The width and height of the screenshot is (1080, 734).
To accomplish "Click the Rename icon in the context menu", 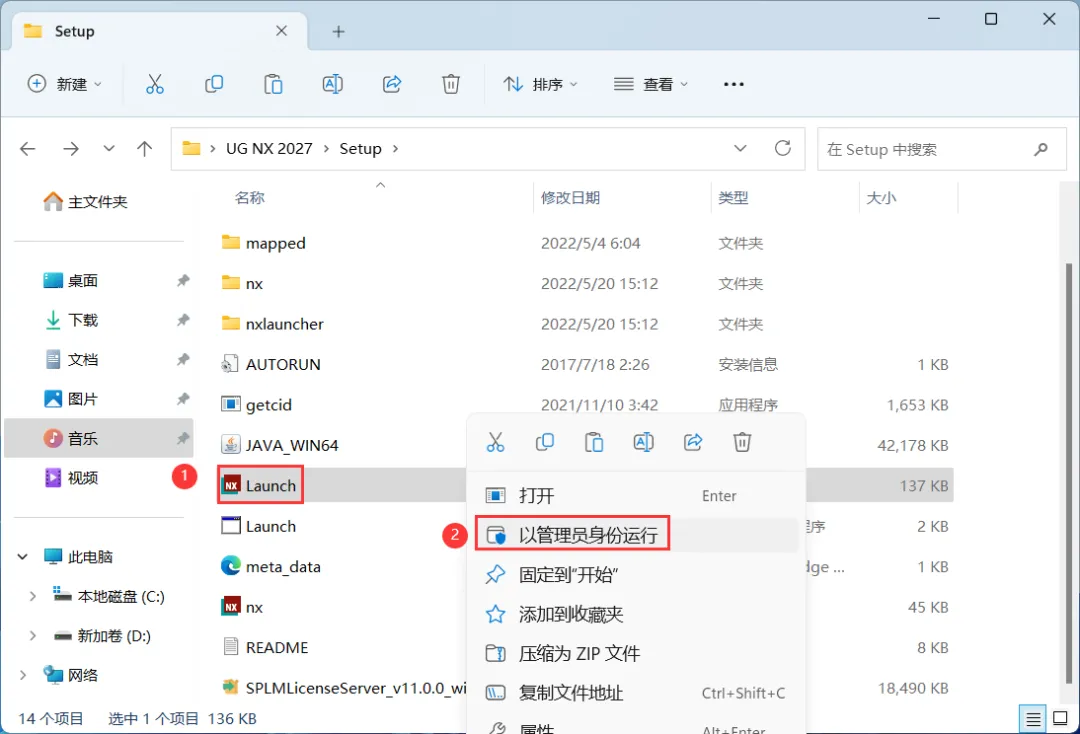I will click(x=643, y=442).
